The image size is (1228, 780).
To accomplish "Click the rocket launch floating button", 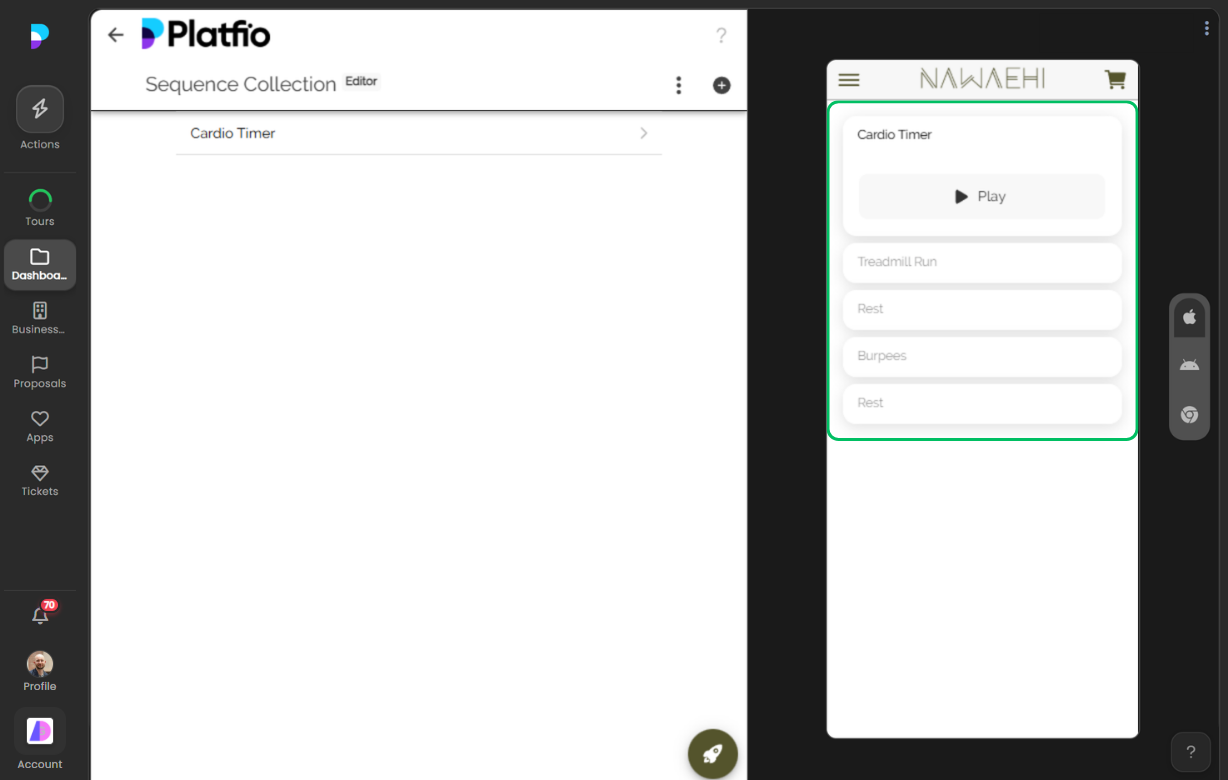I will [713, 753].
